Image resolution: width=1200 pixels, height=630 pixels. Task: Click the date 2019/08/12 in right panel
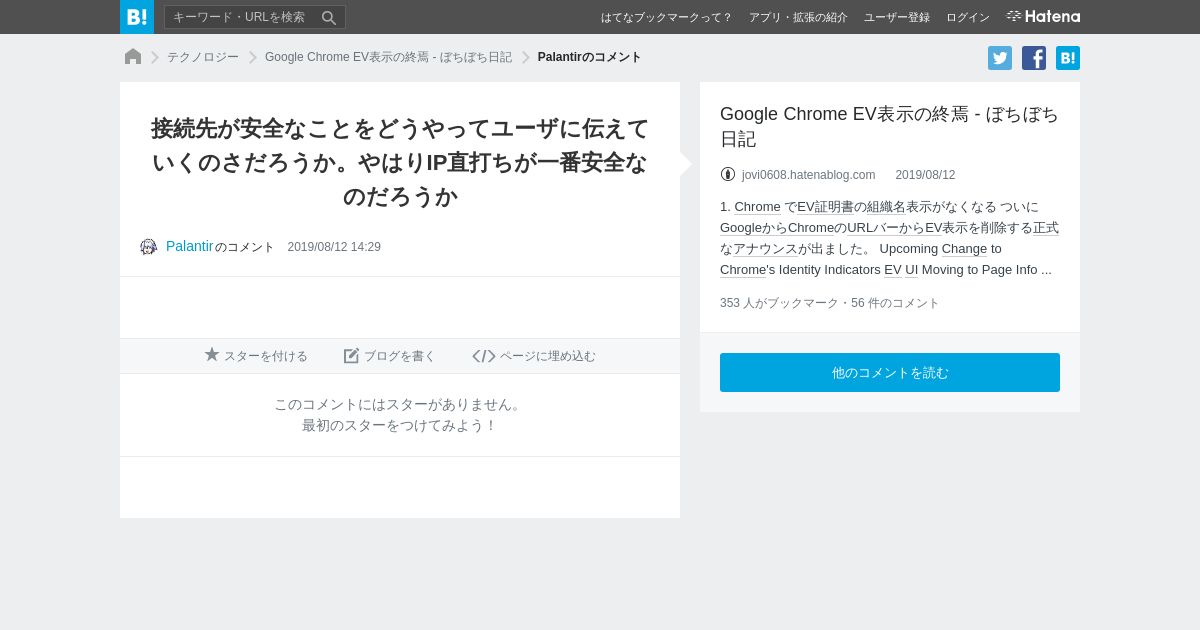pos(925,175)
